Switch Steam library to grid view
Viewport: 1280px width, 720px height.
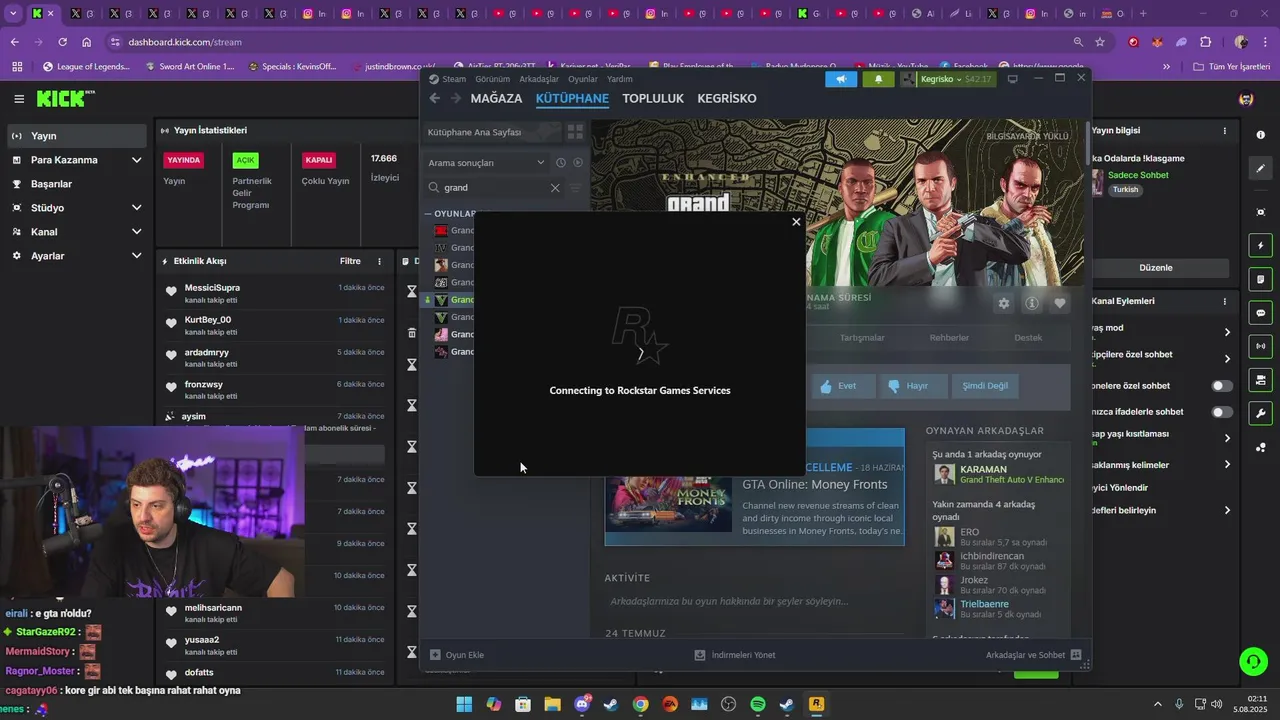pos(575,131)
